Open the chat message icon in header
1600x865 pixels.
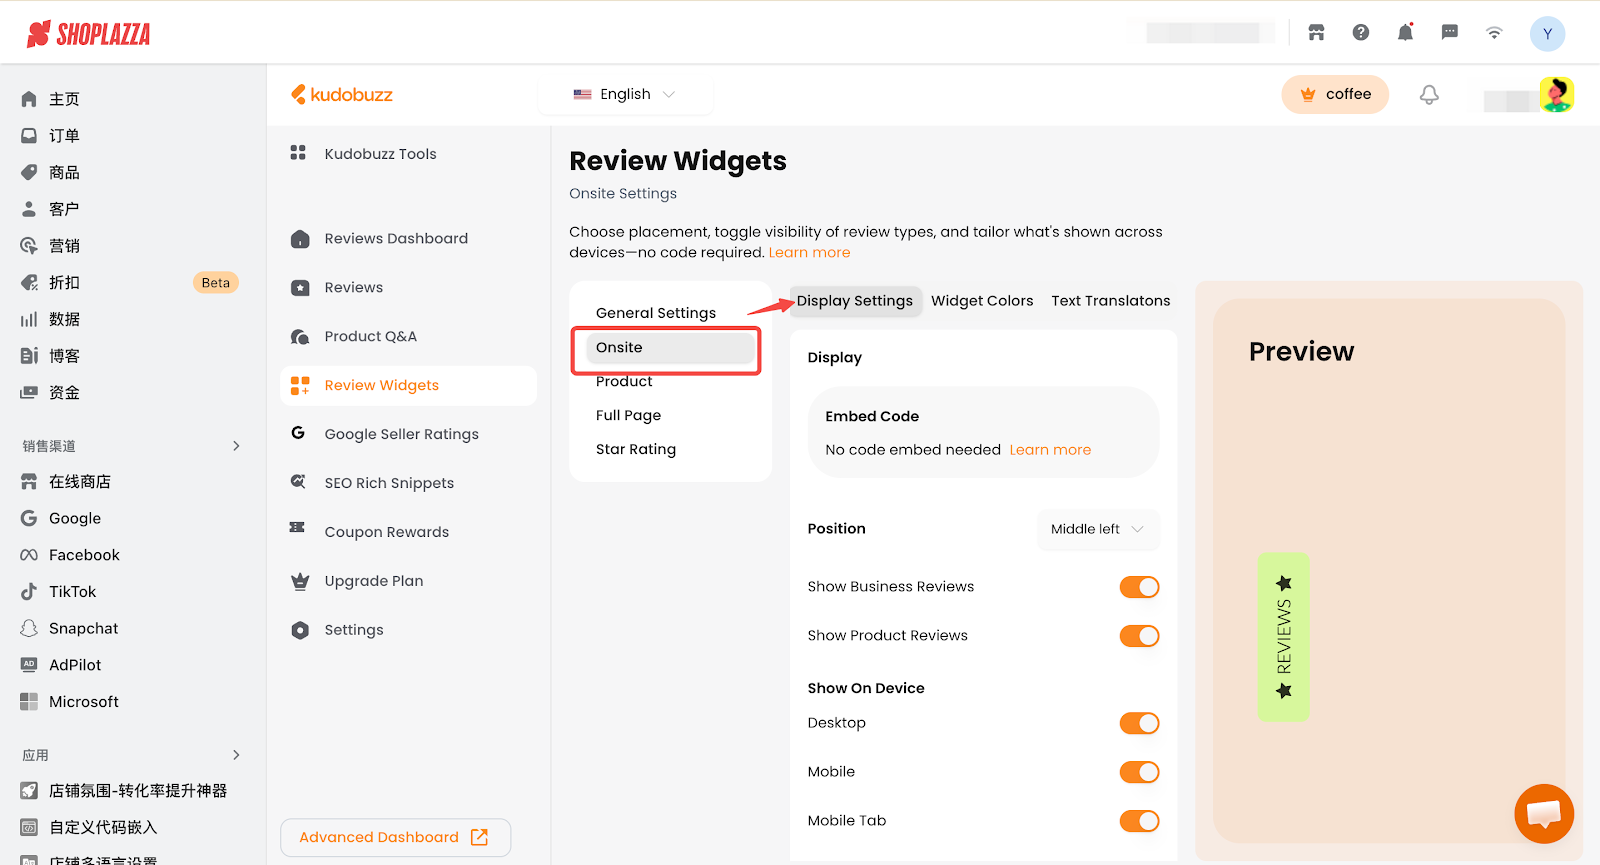1449,33
